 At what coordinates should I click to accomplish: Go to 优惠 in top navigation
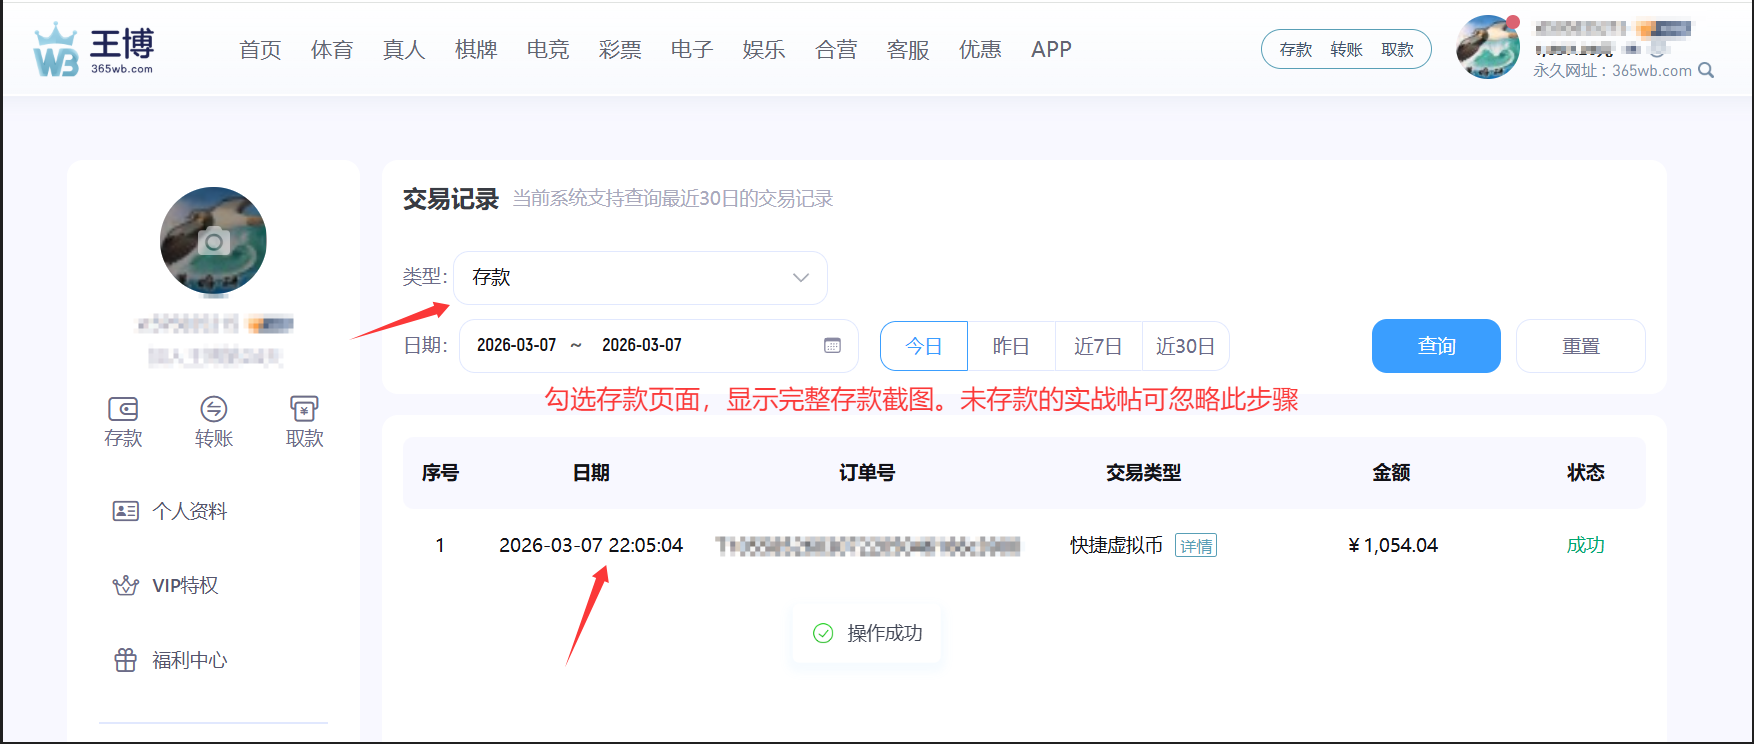click(x=980, y=50)
